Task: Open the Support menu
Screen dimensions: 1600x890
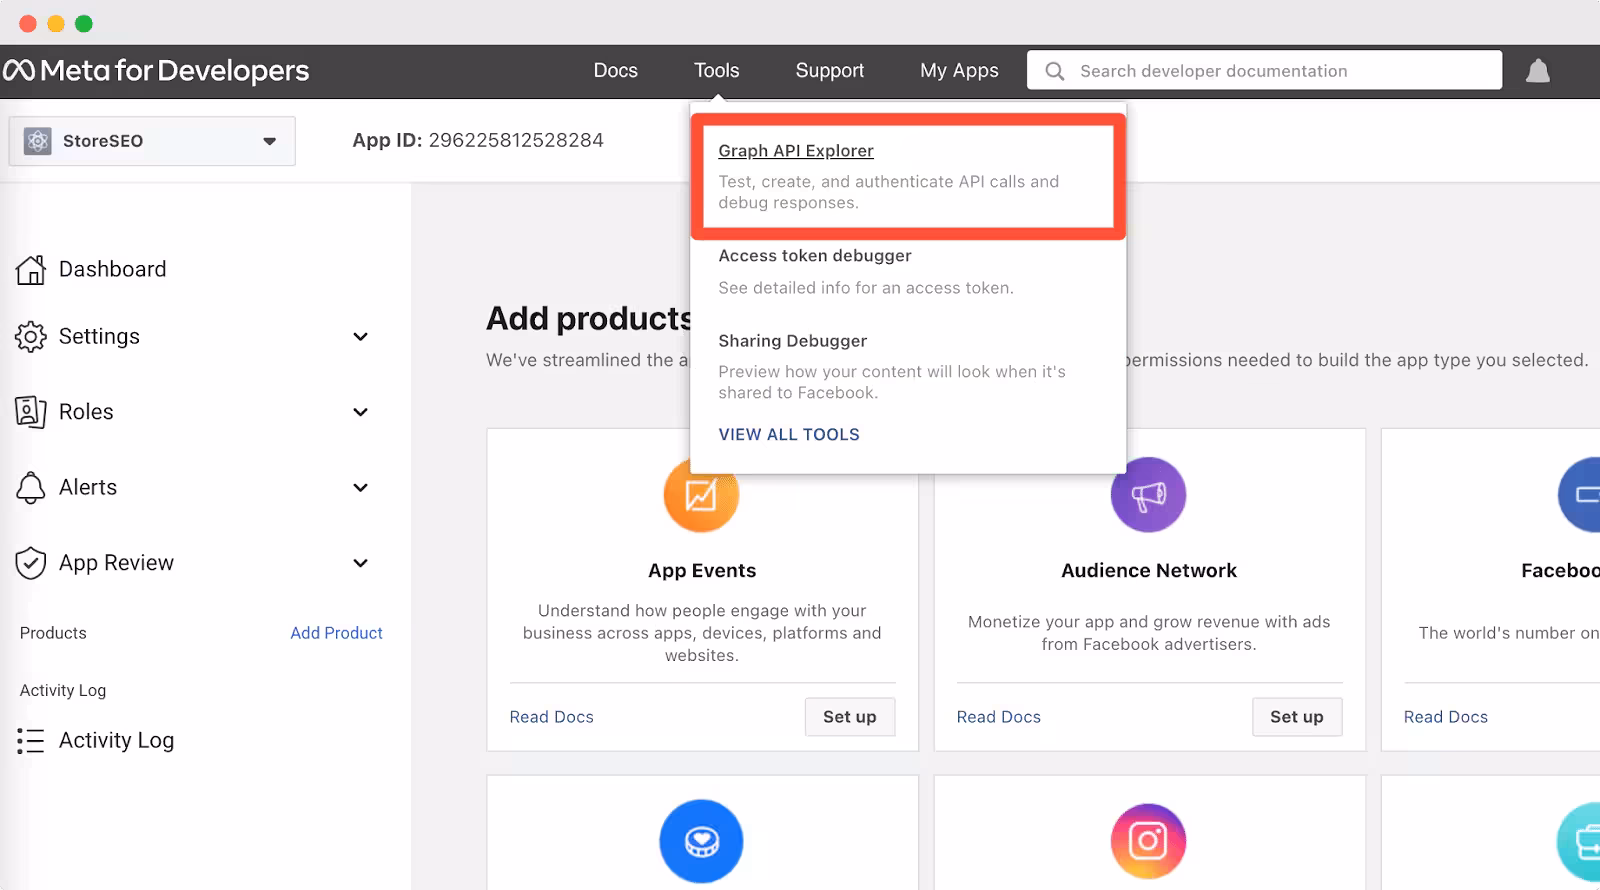Action: (830, 71)
